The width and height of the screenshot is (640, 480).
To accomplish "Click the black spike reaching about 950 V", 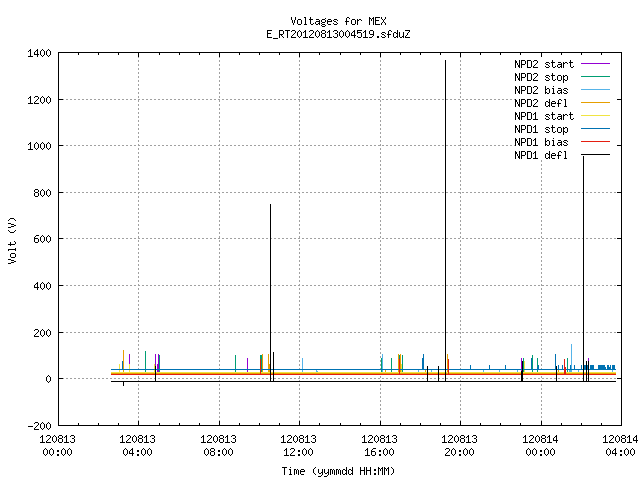I will (x=583, y=269).
